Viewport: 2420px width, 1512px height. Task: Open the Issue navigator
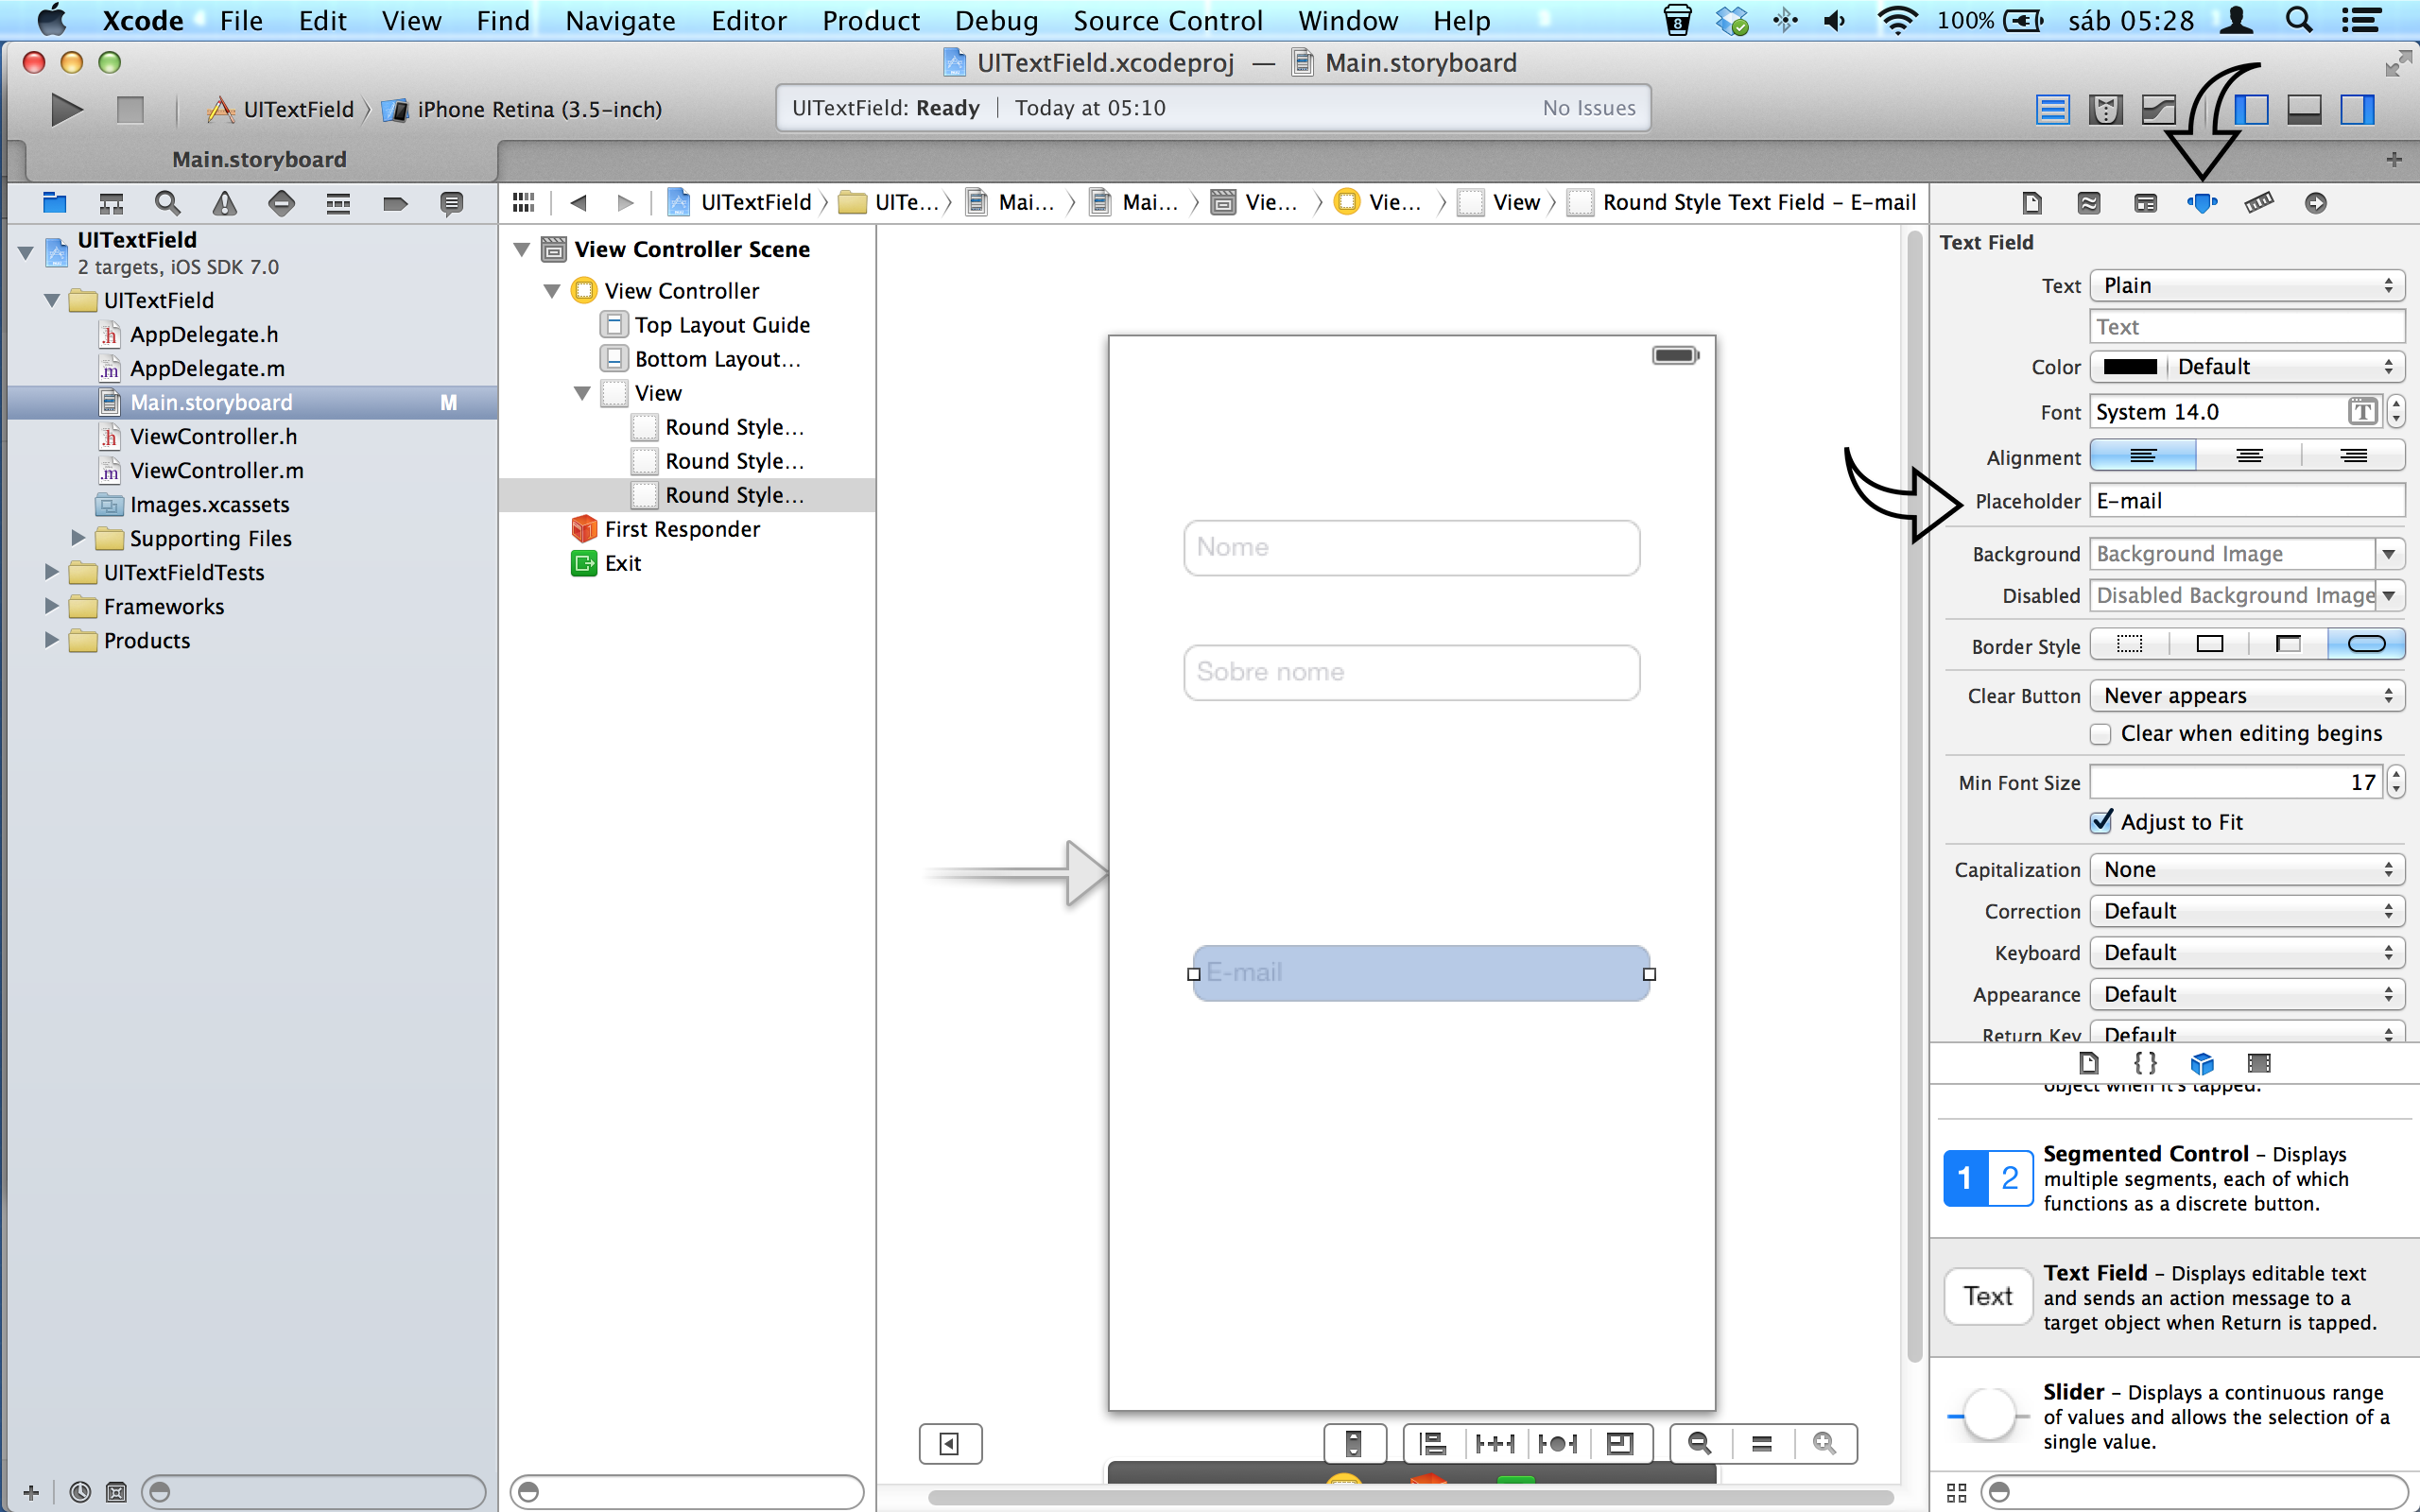(x=224, y=203)
